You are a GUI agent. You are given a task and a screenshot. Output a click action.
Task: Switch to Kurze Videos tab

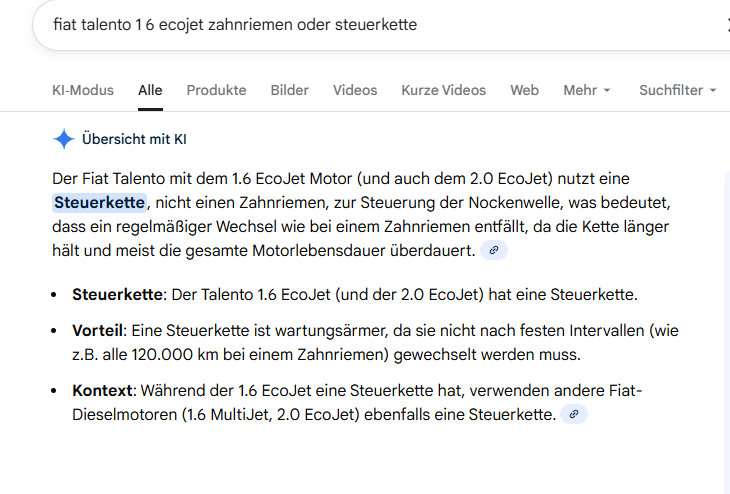click(443, 90)
